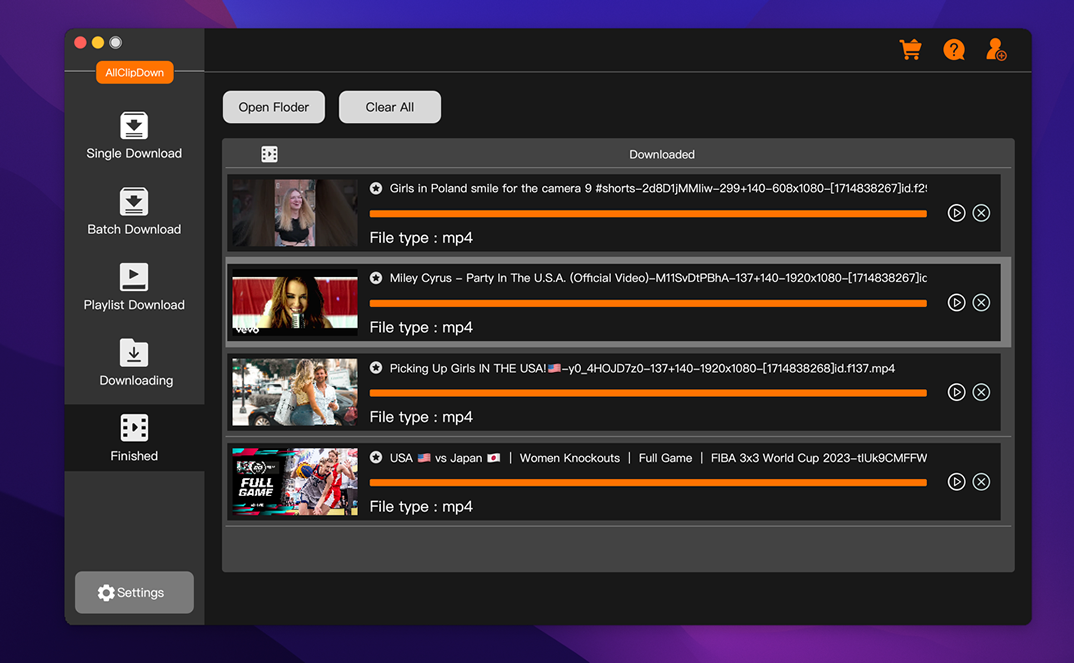Image resolution: width=1074 pixels, height=663 pixels.
Task: Play the Picking Up Girls IN THE USA video
Action: [956, 392]
